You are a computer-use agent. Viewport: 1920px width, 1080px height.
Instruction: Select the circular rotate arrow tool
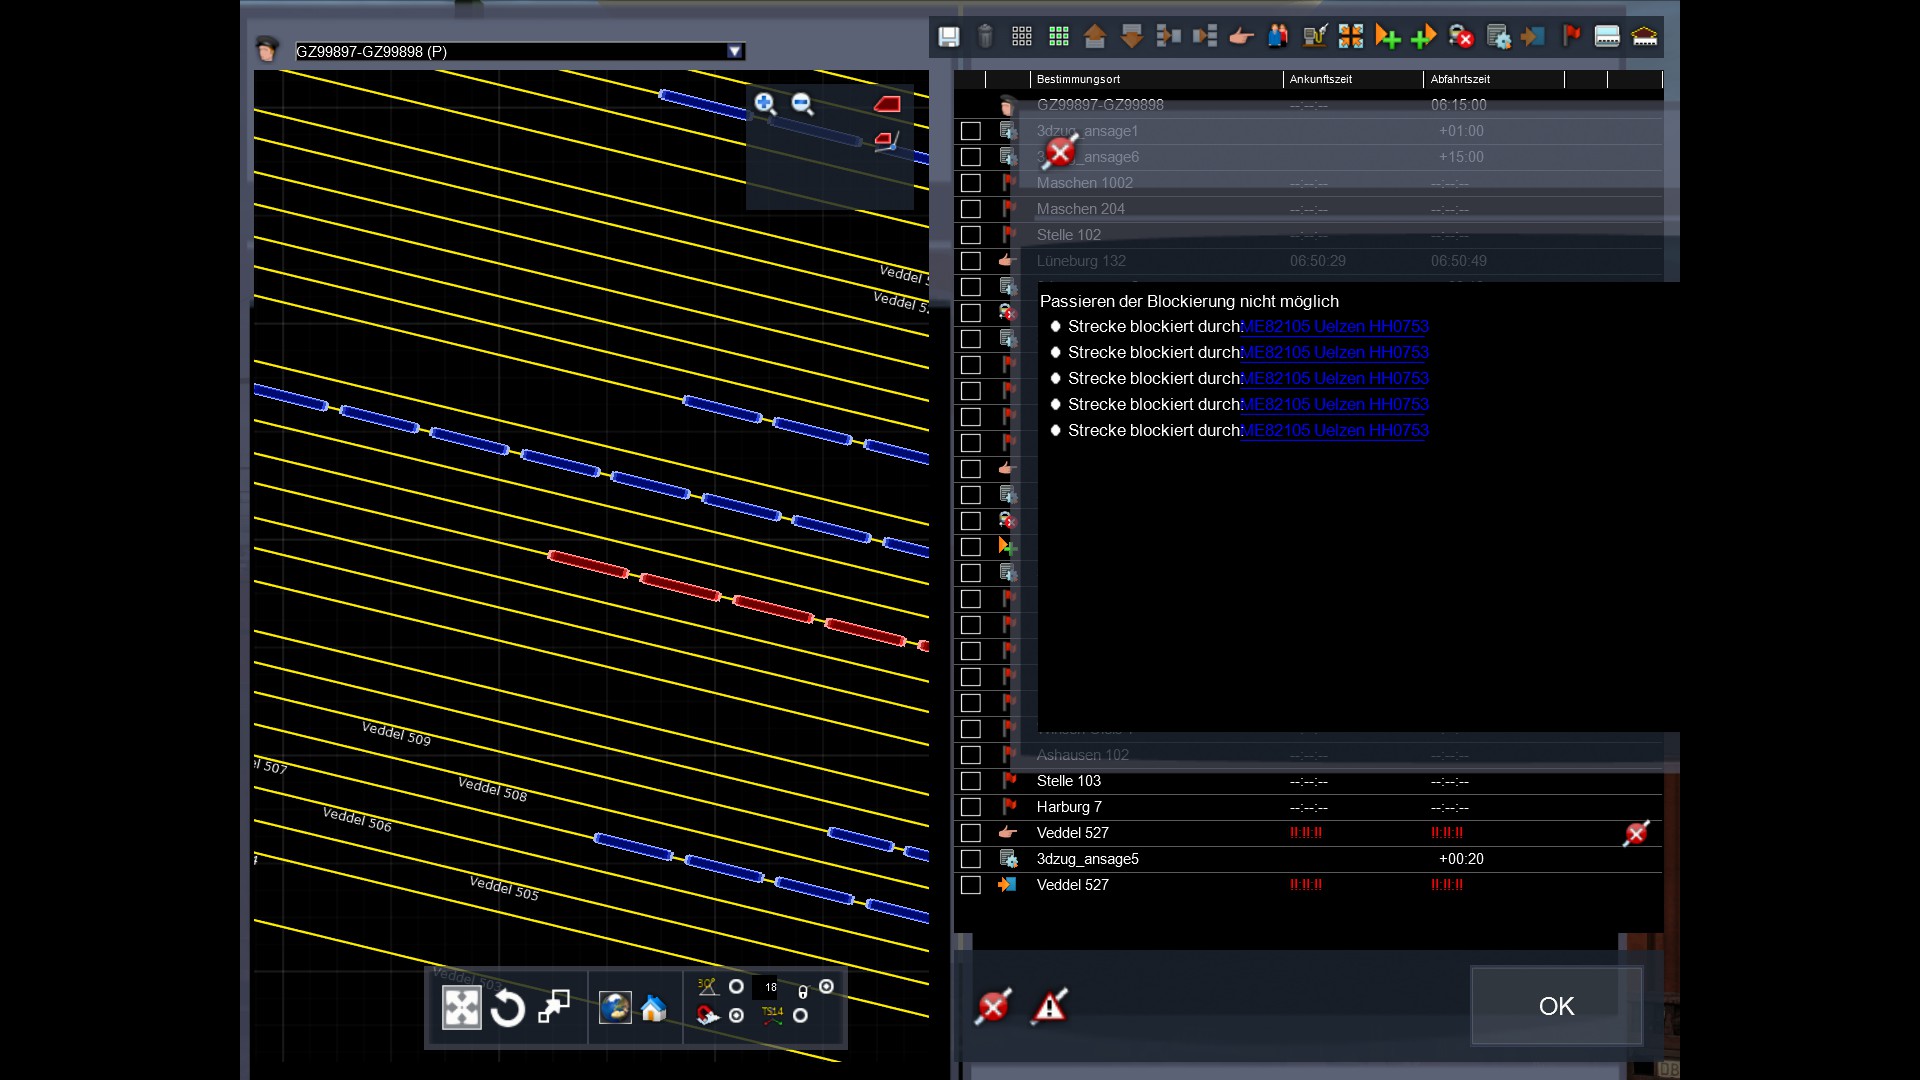(508, 1008)
